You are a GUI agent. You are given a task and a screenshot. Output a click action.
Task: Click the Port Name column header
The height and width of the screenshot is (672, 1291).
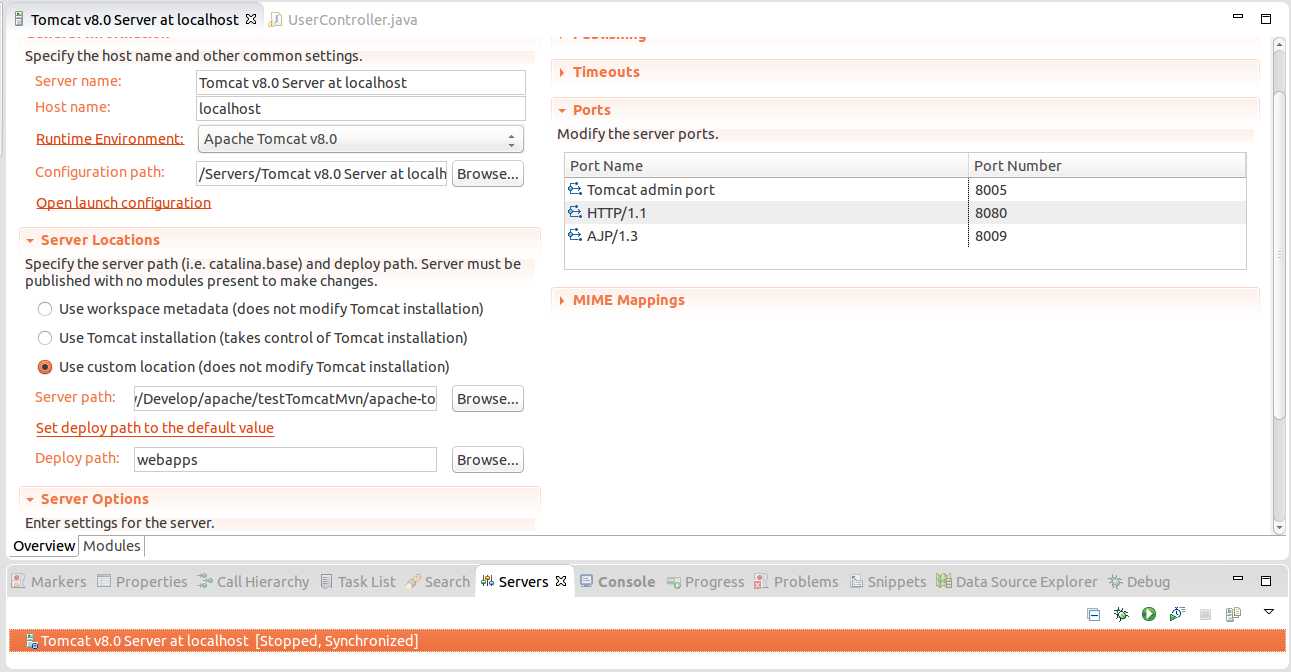767,166
